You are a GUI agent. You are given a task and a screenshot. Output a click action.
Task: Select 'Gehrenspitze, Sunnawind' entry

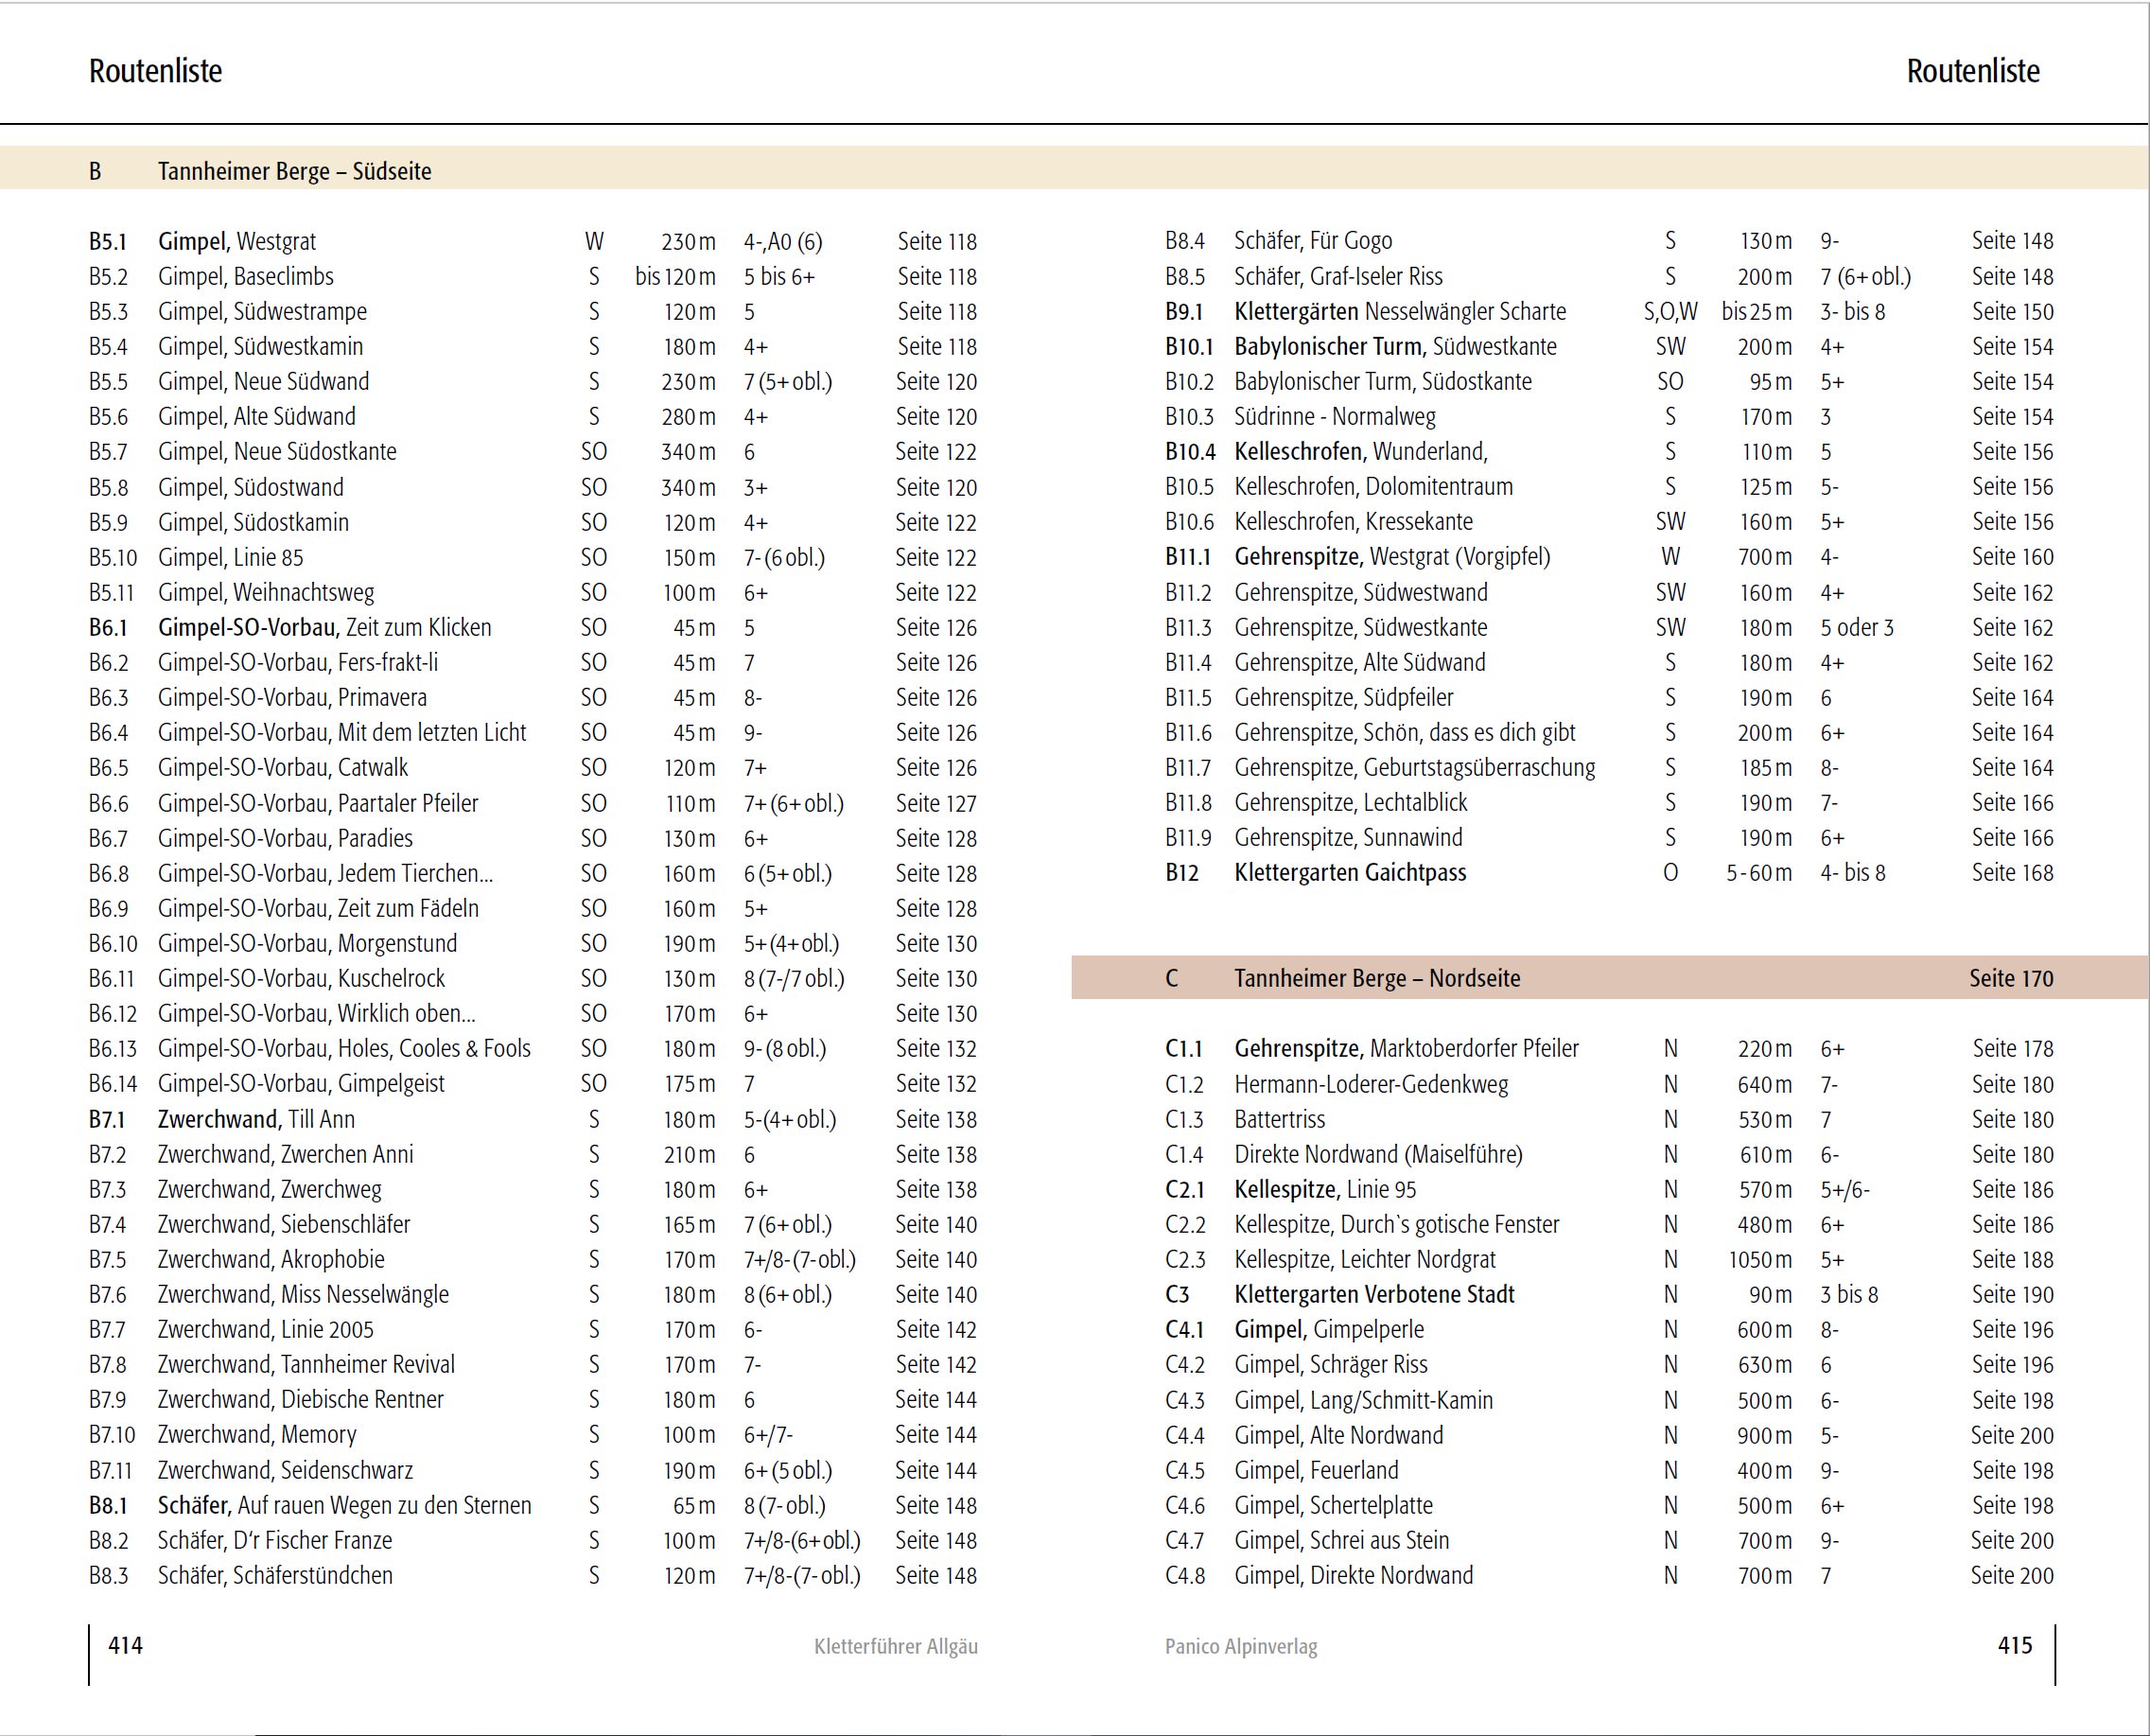(1348, 837)
